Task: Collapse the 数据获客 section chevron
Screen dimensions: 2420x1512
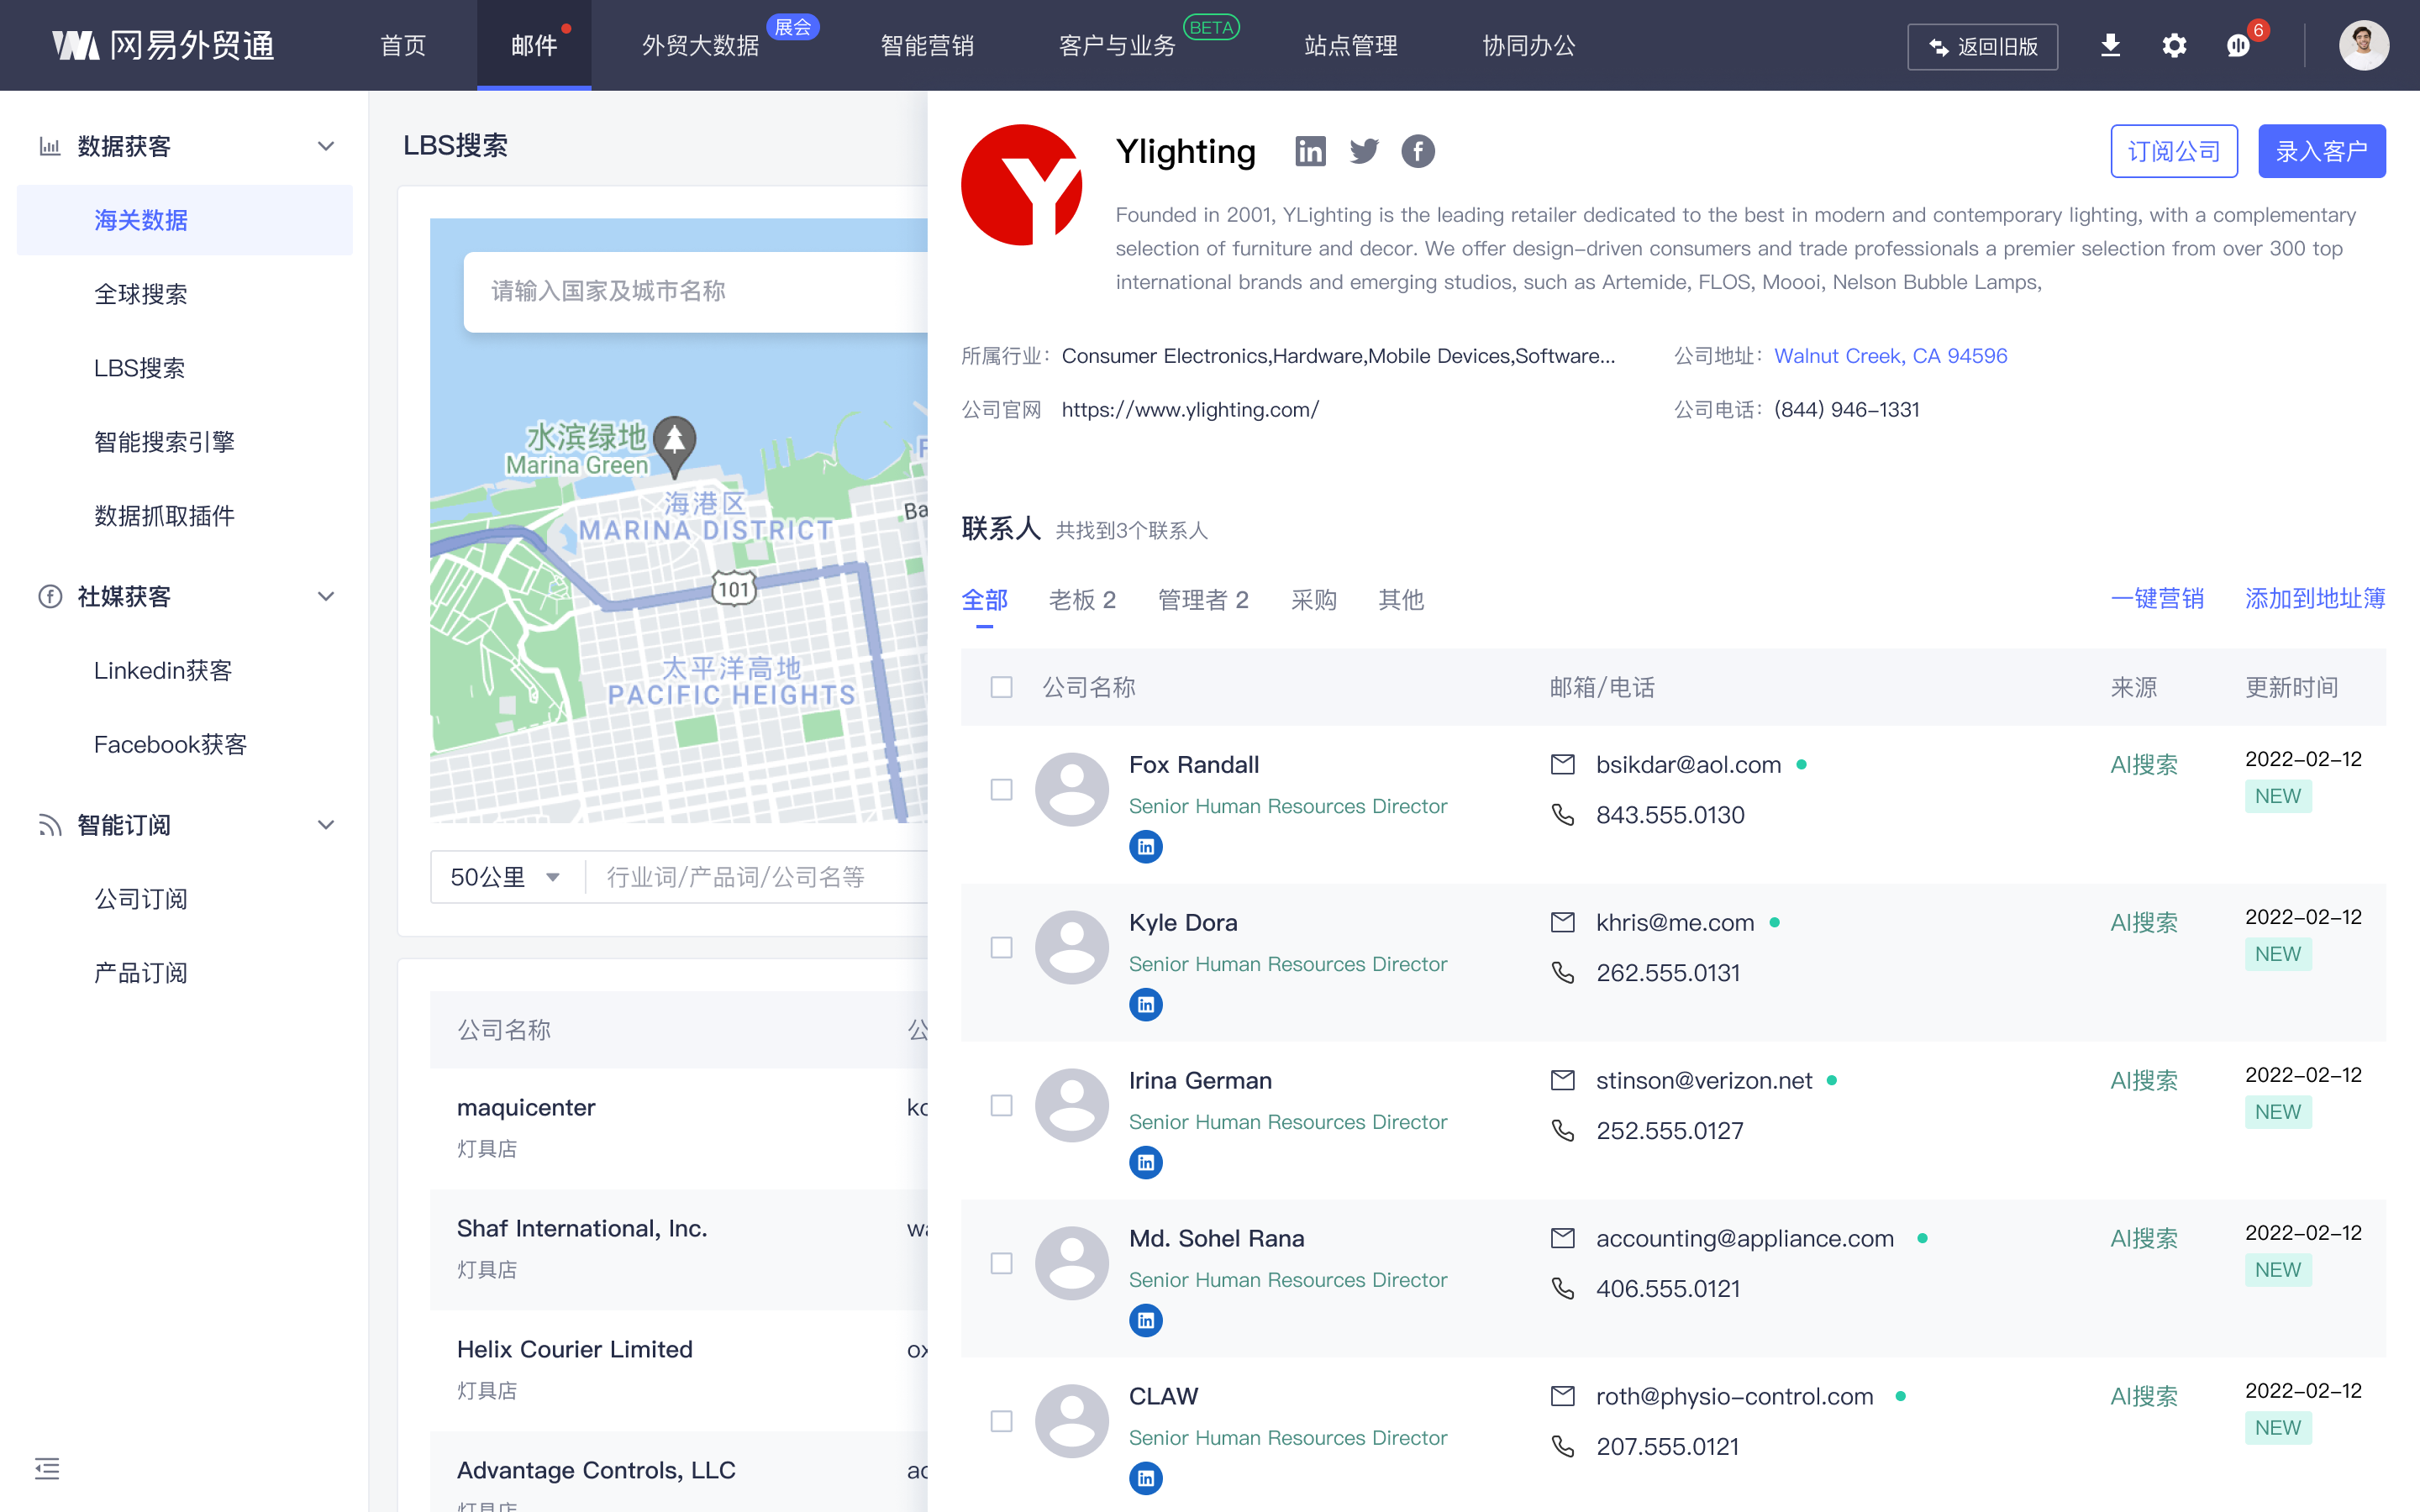Action: coord(325,146)
